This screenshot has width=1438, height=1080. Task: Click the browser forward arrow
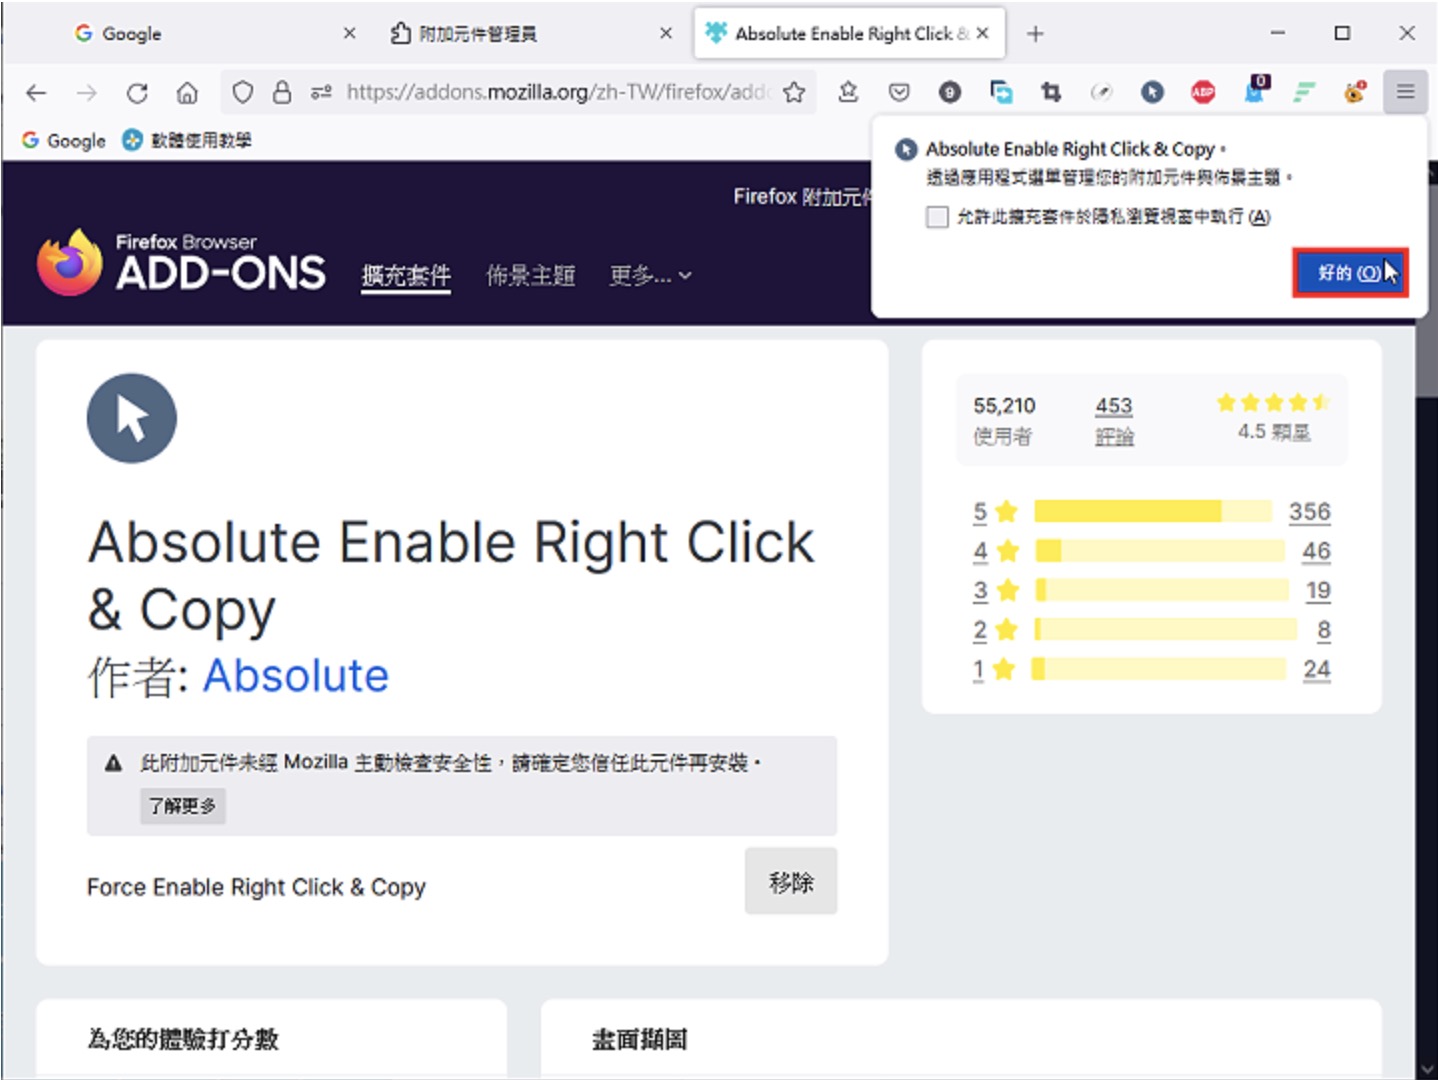87,93
